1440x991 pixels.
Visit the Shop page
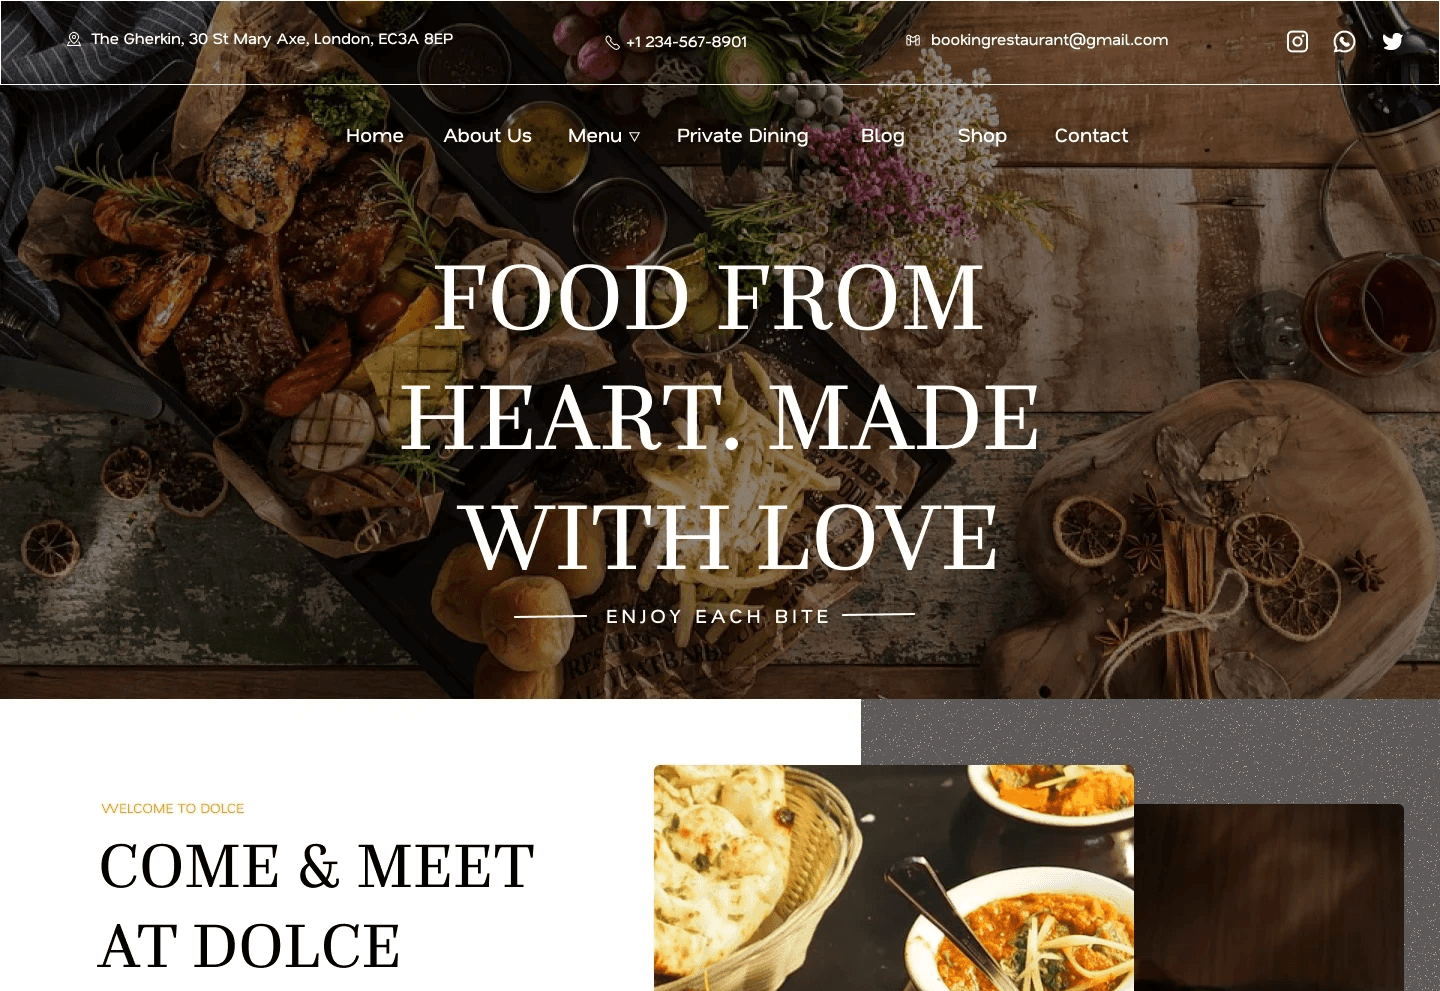pos(982,136)
